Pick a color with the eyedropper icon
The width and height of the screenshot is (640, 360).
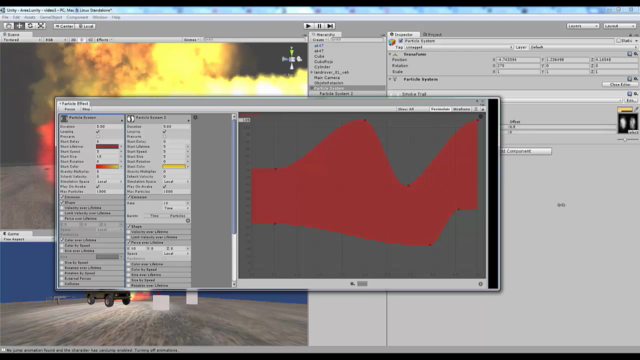click(x=636, y=109)
